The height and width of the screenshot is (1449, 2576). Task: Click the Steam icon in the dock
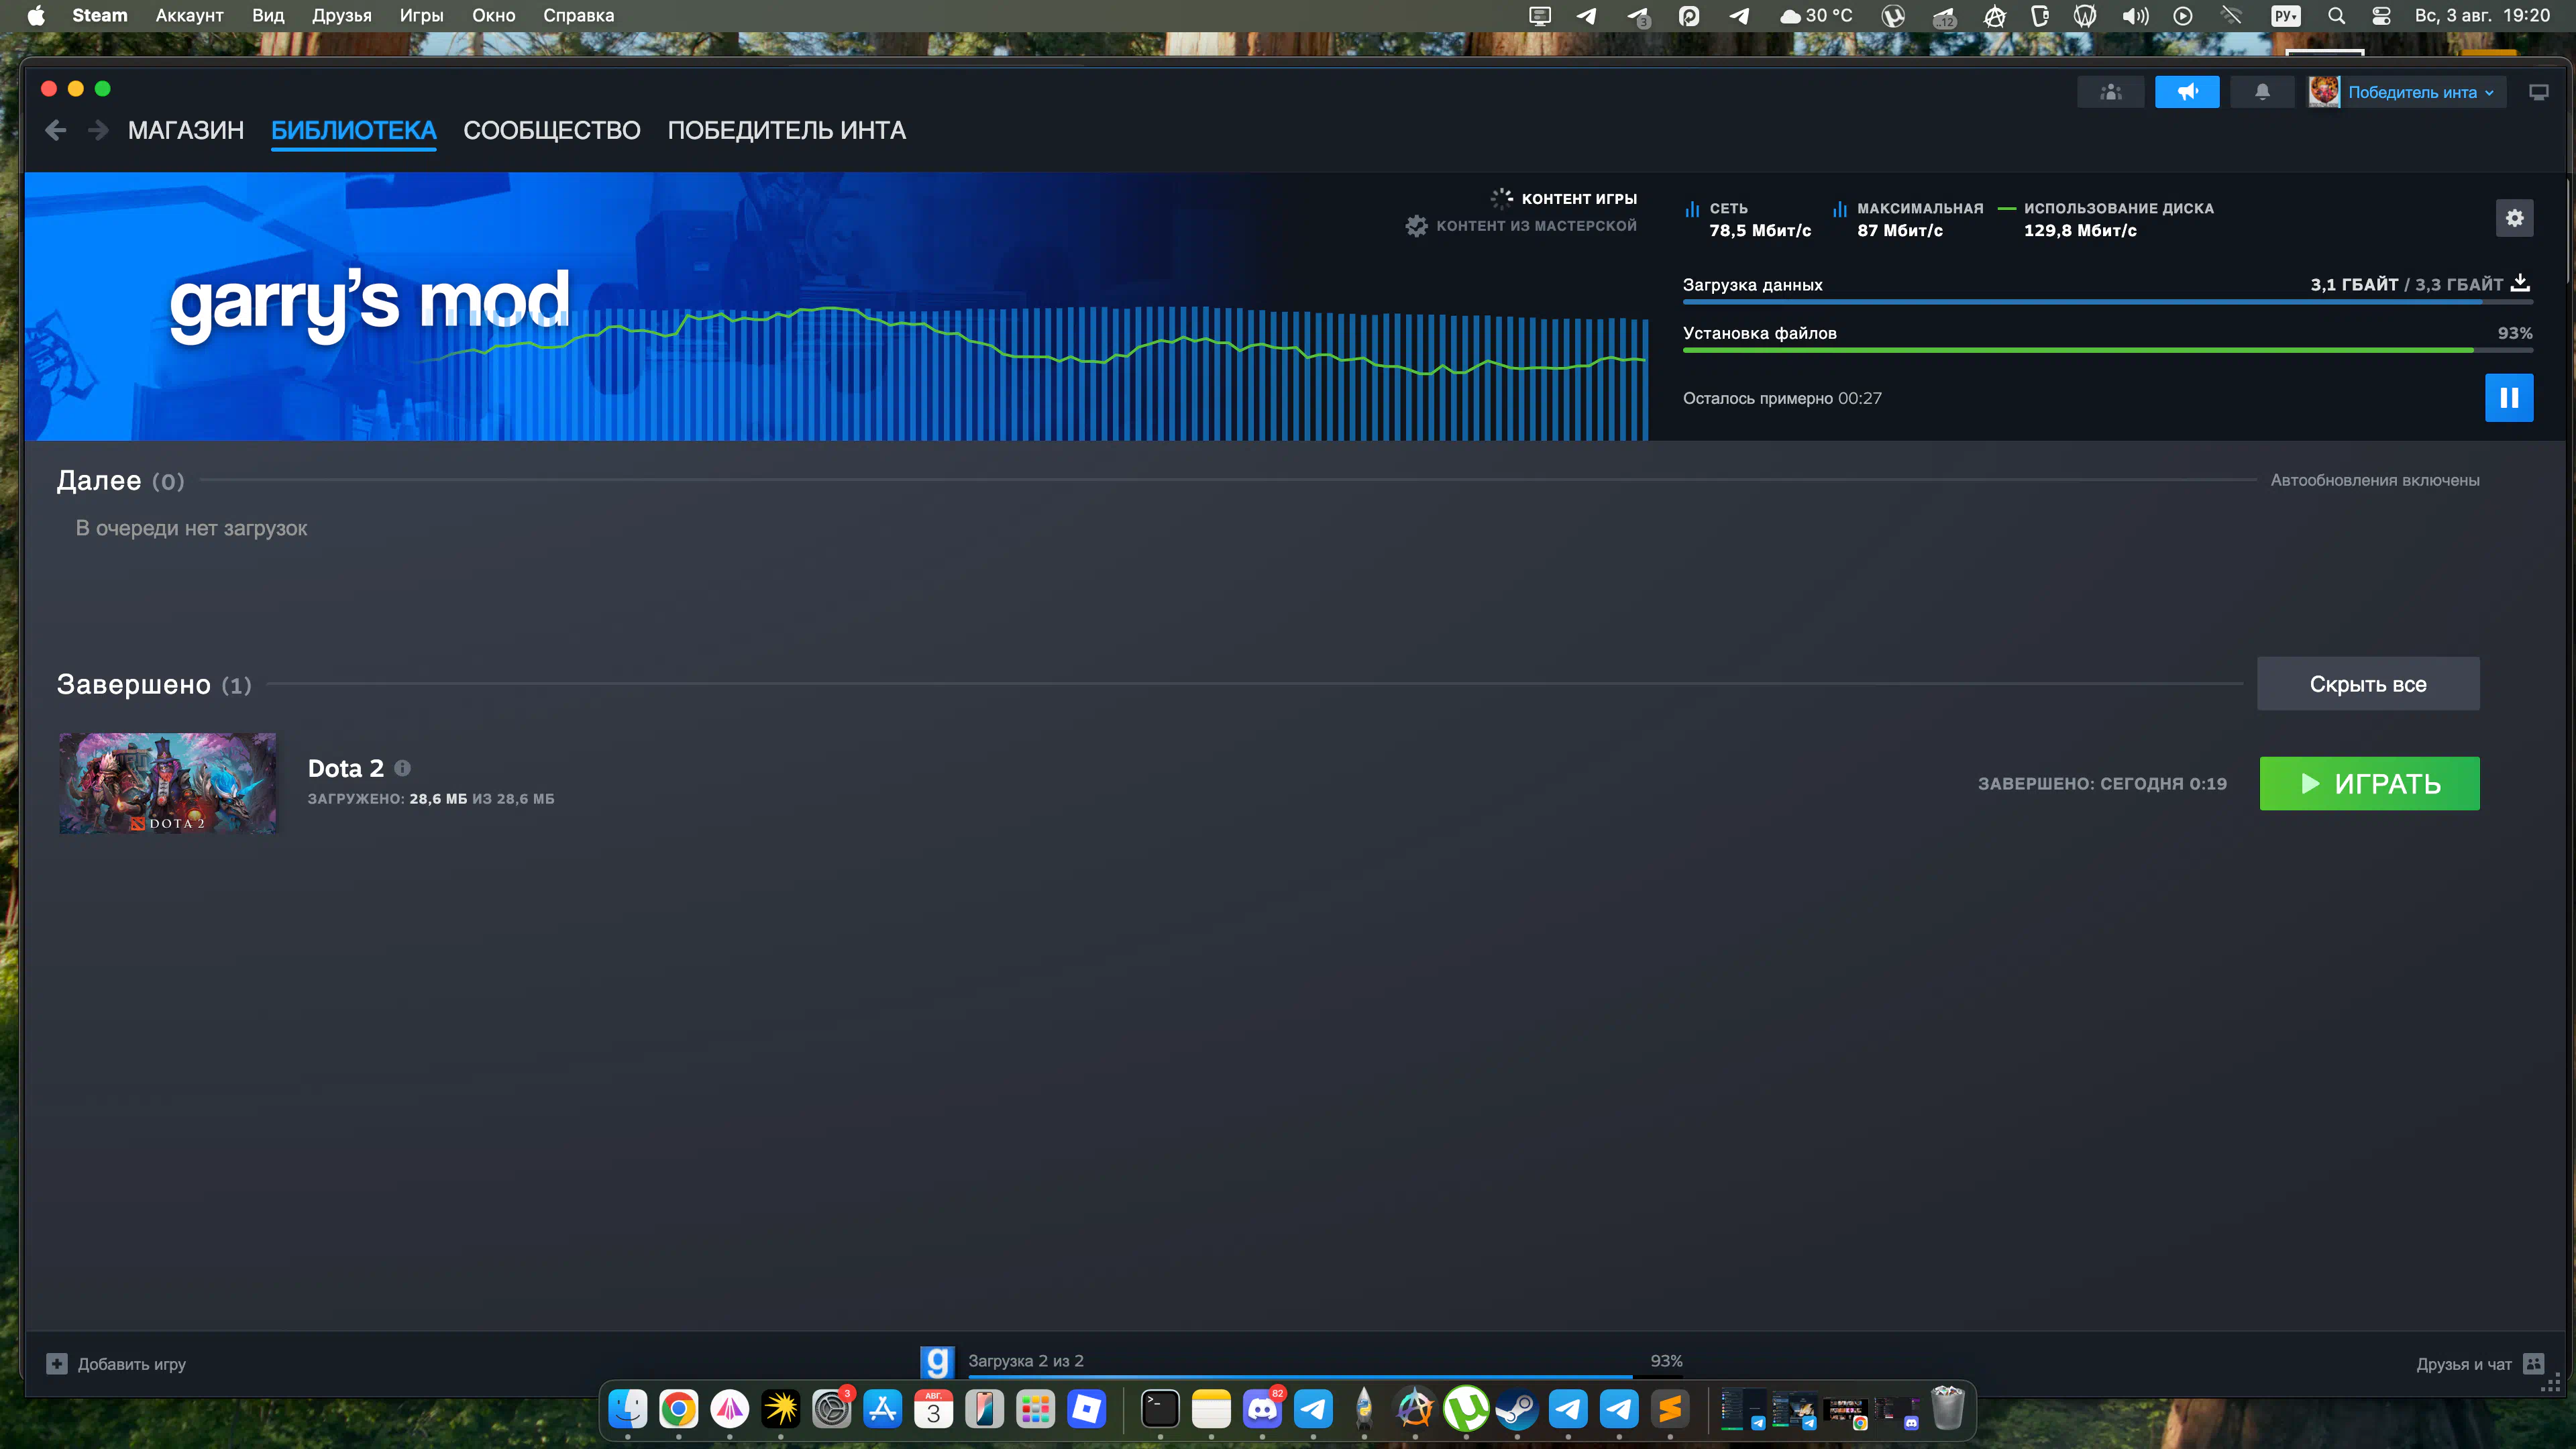pos(1517,1410)
